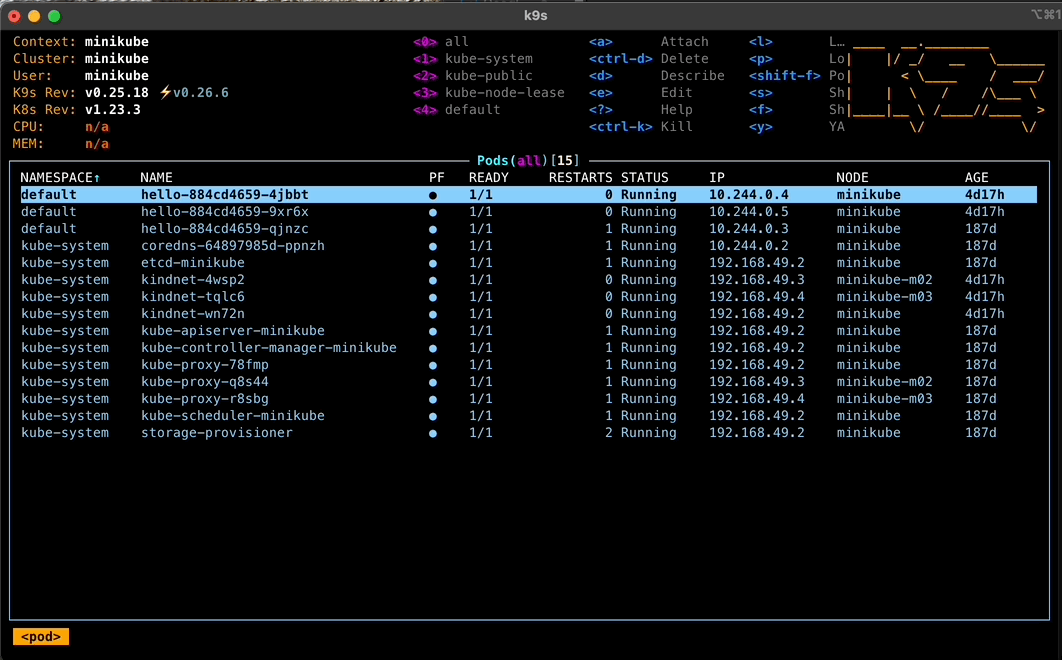Viewport: 1062px width, 660px height.
Task: Click the PF dot for kindnet-tqlc6
Action: pos(433,297)
